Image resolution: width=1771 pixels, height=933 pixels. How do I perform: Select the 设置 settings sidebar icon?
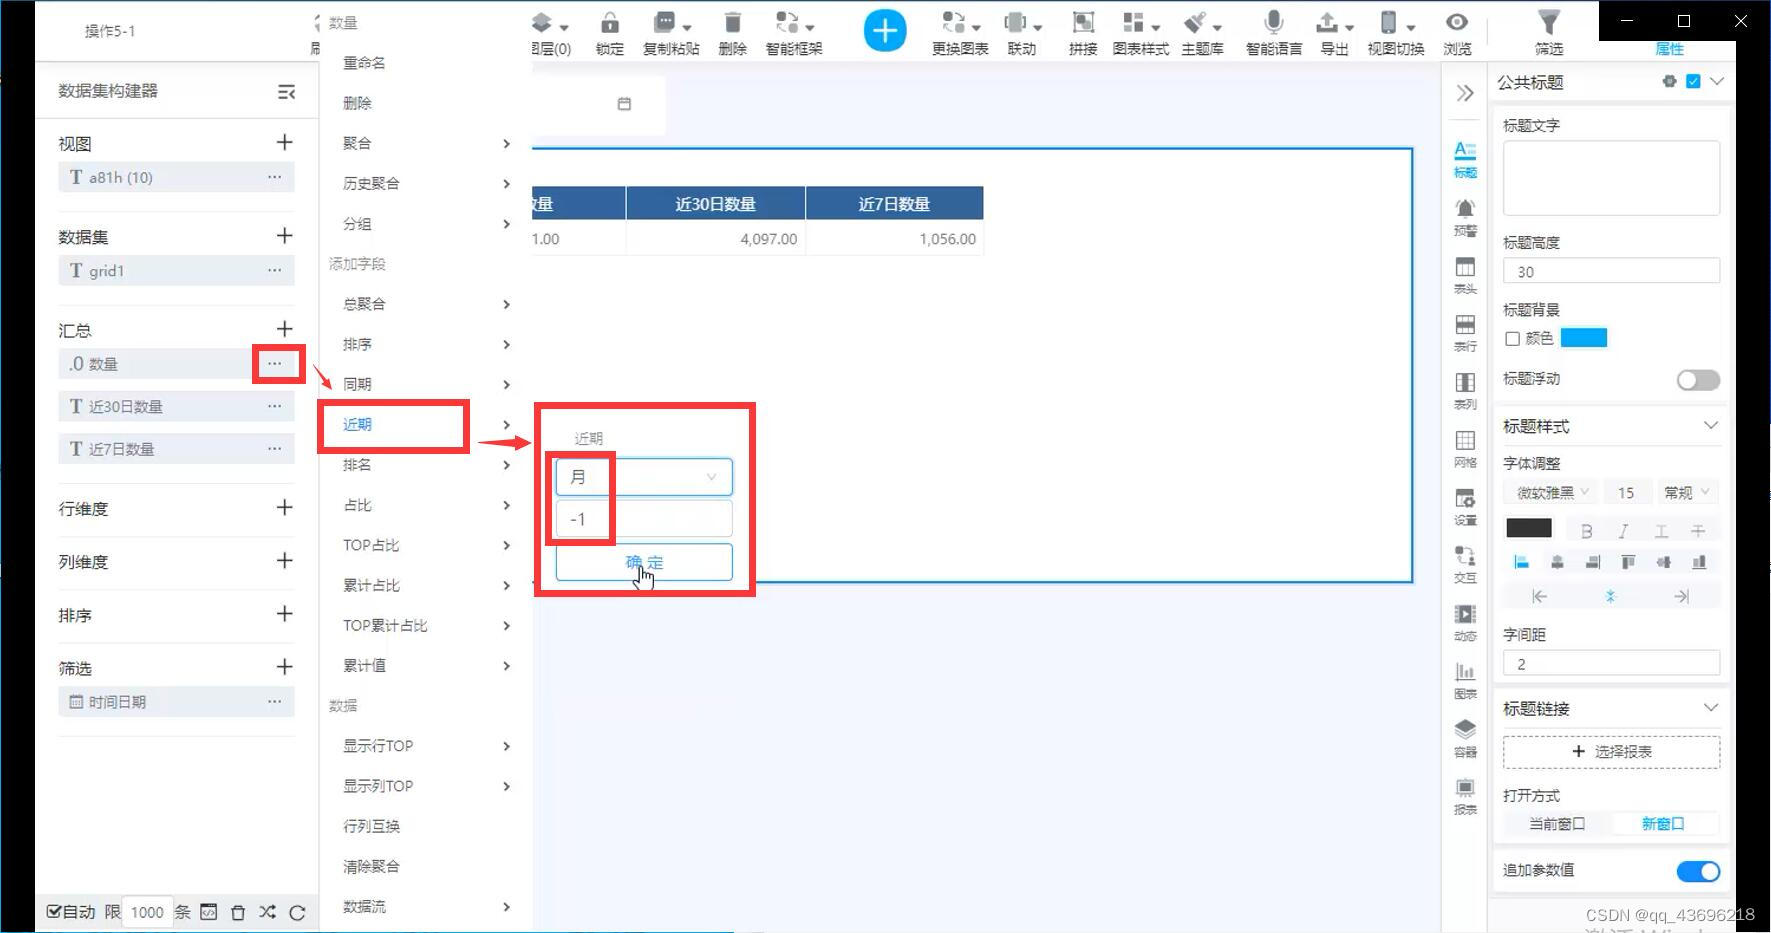(1465, 507)
